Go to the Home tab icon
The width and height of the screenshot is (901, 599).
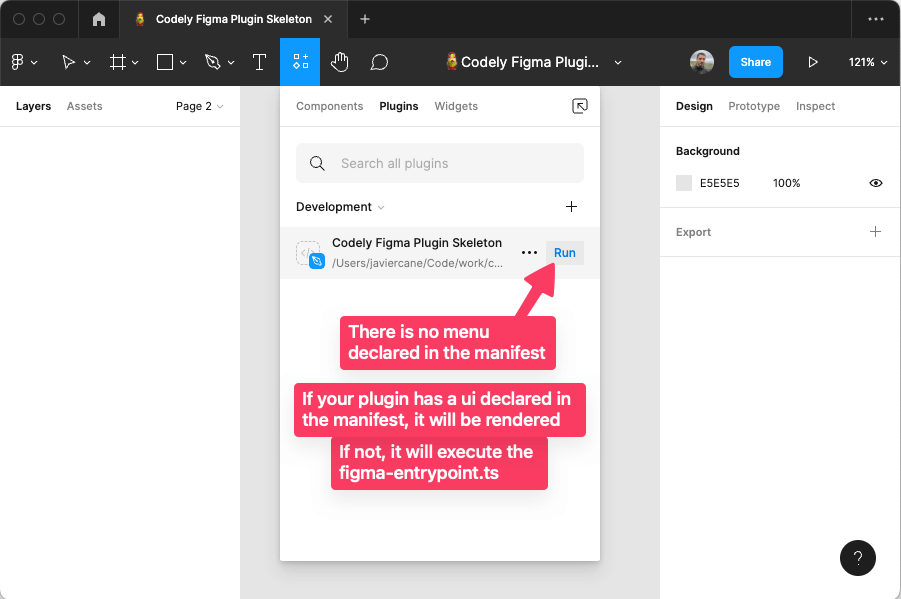pyautogui.click(x=99, y=19)
